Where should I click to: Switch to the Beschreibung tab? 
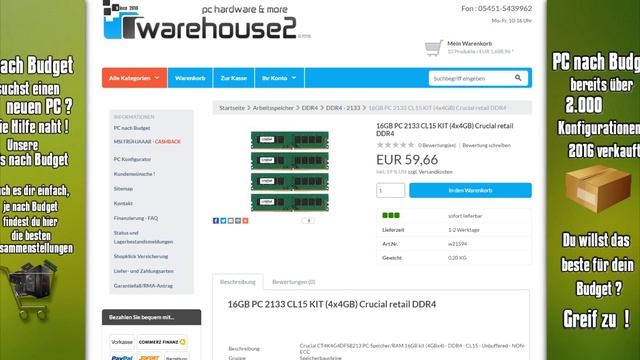coord(238,282)
